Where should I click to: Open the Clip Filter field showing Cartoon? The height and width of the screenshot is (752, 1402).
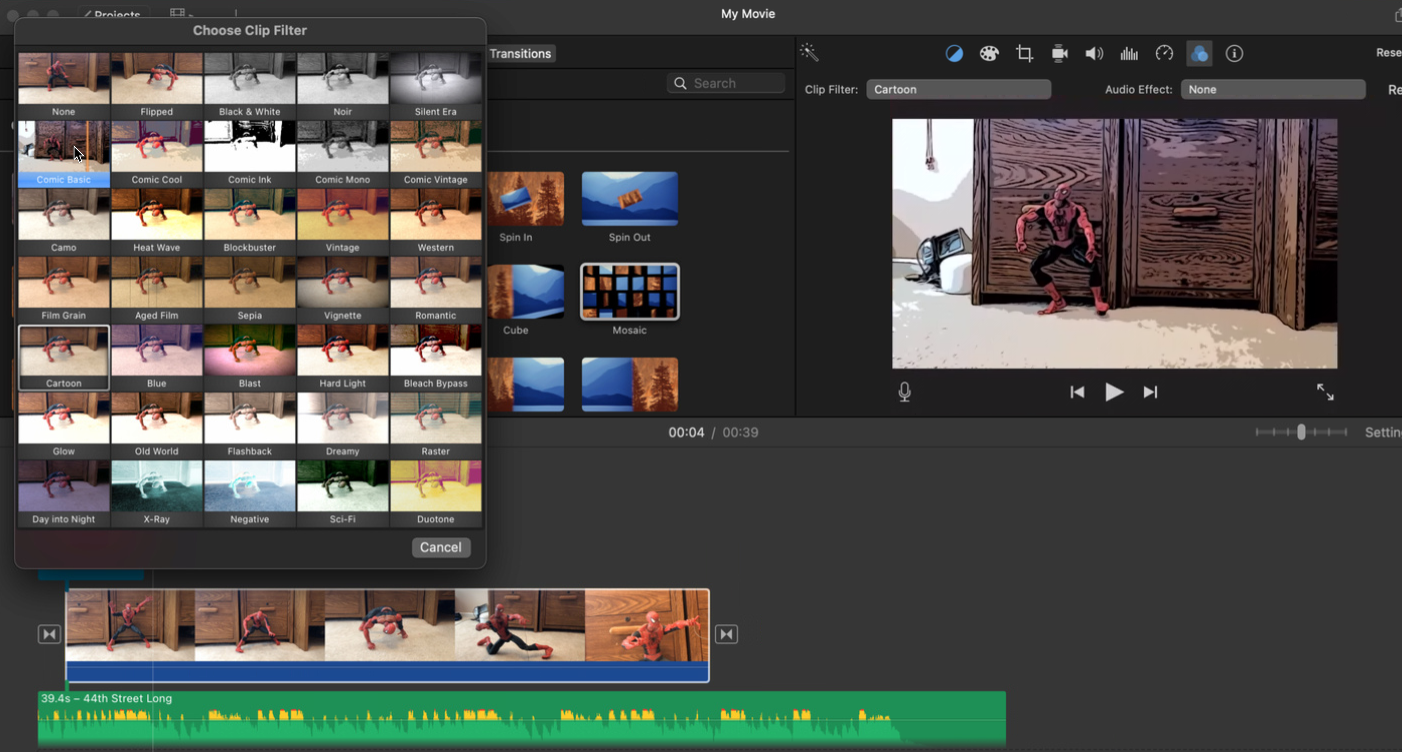click(959, 89)
